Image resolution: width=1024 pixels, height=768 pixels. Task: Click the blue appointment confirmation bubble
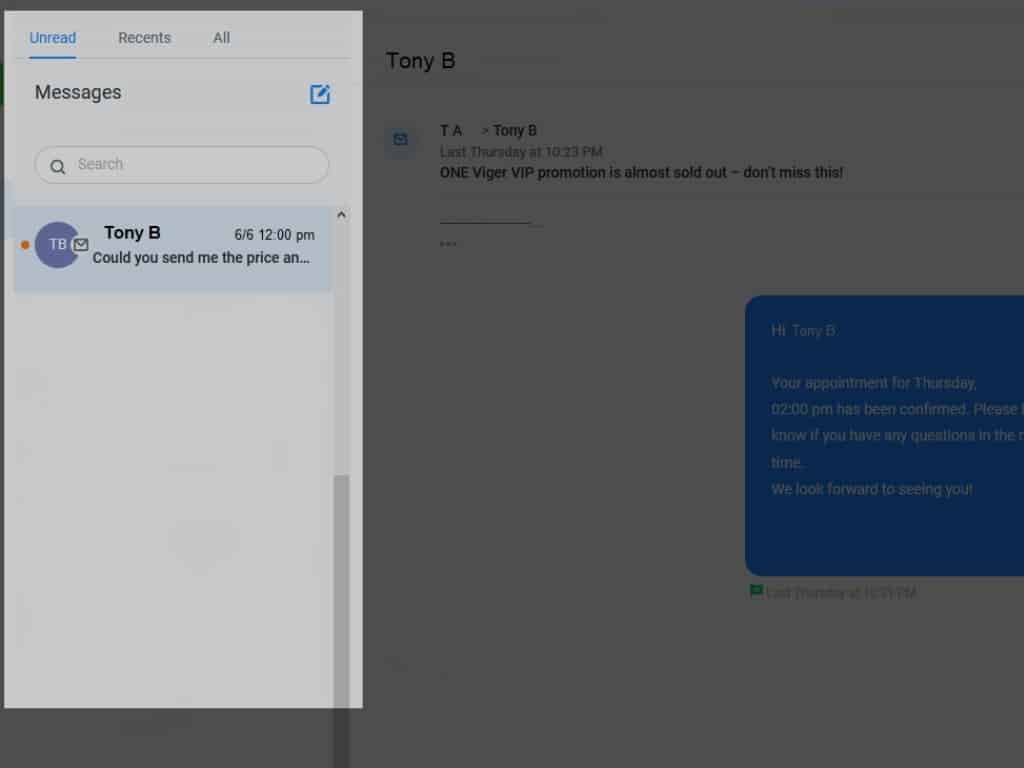click(884, 435)
